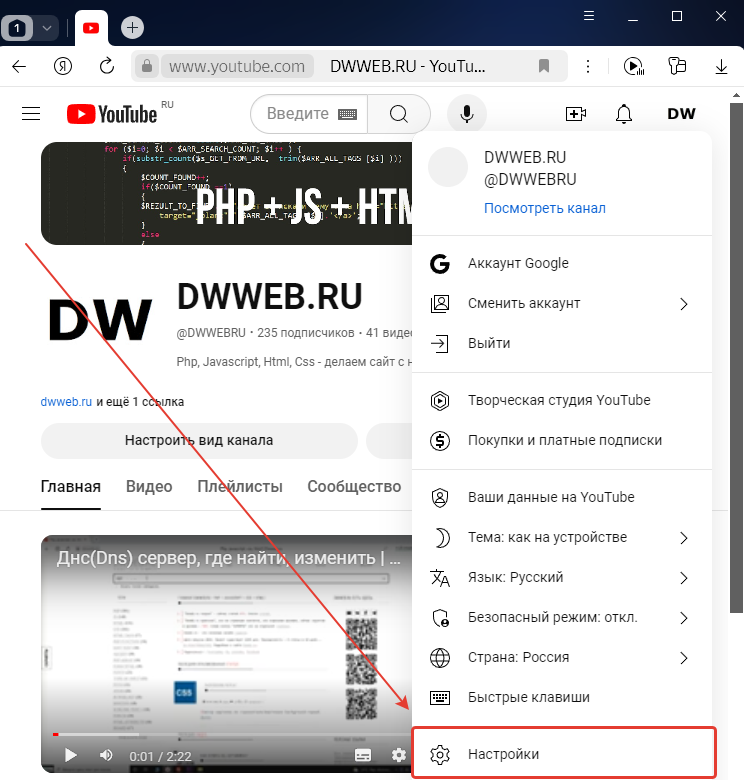Start voice search with the microphone

point(466,114)
